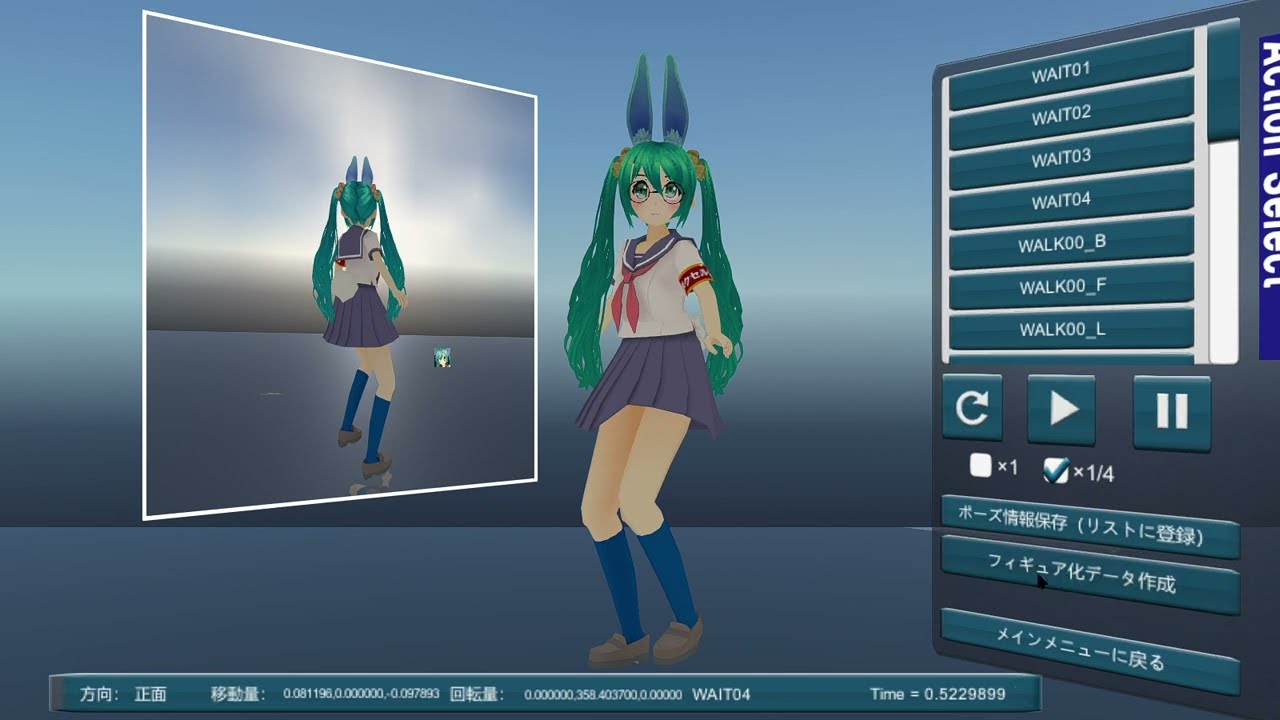
Task: Choose the WALK00_F animation
Action: (1070, 286)
